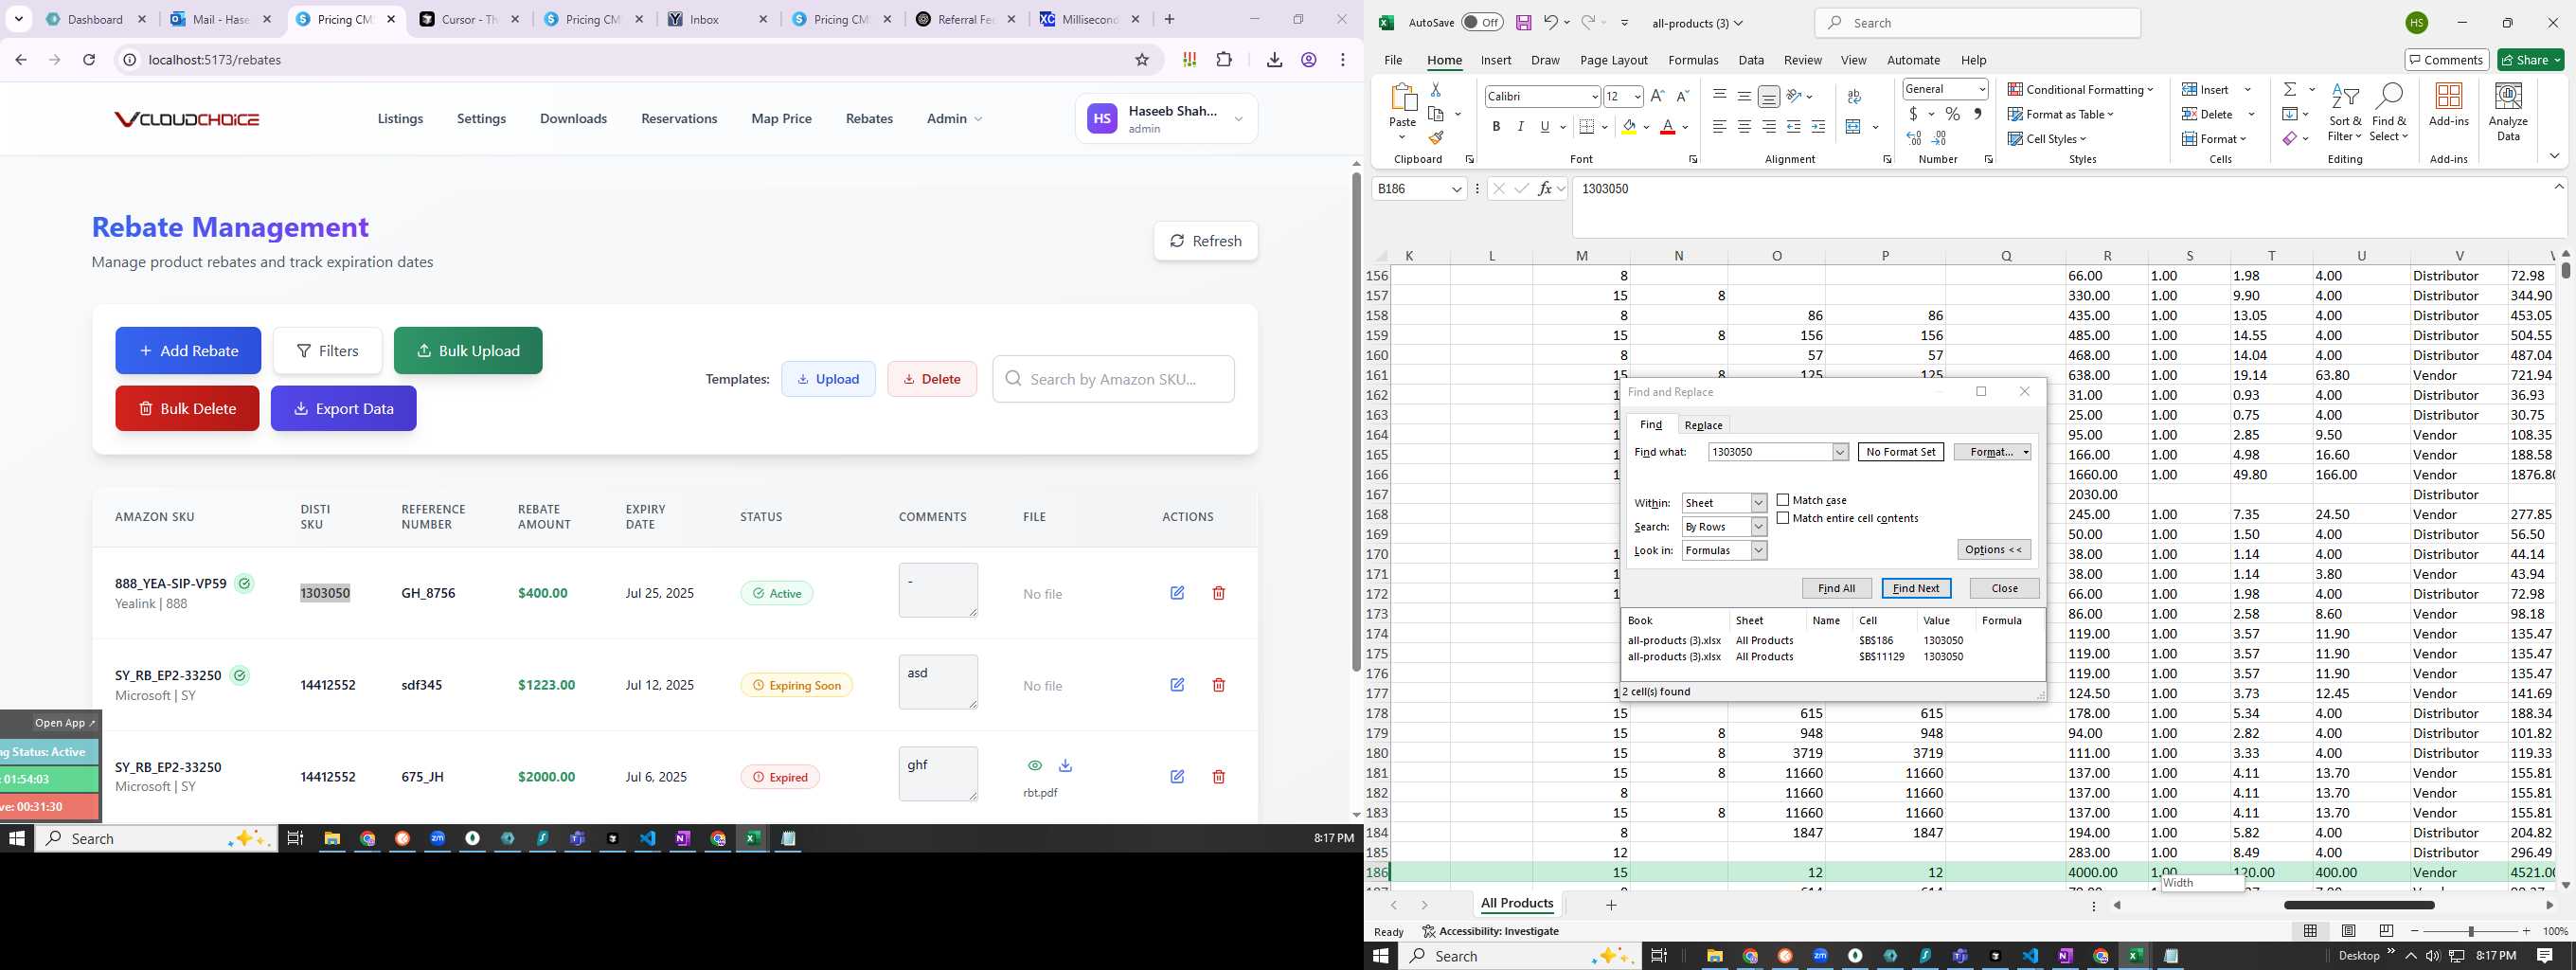Open Chrome extensions puzzle icon
This screenshot has height=970, width=2576.
point(1224,60)
